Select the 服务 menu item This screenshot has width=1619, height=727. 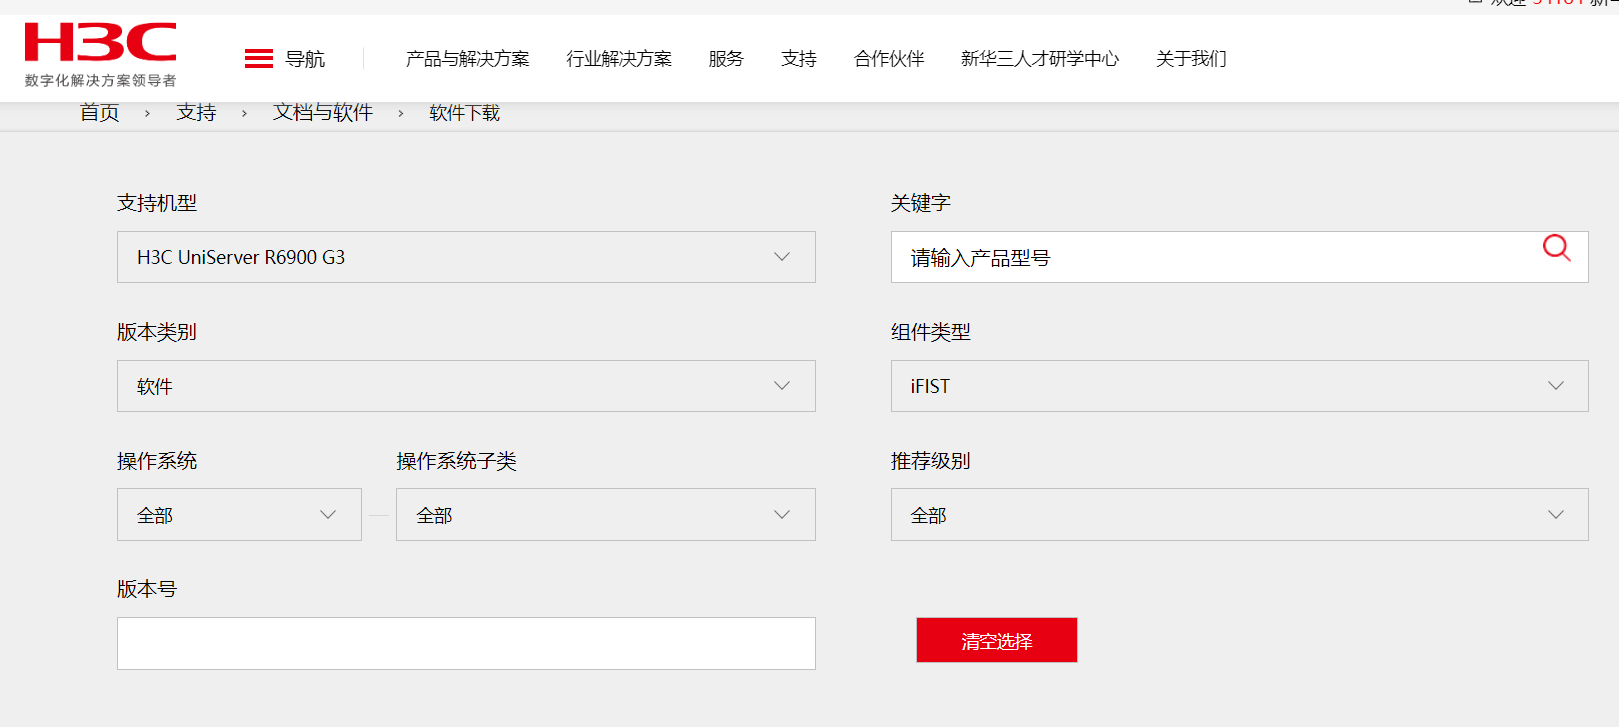(x=726, y=59)
